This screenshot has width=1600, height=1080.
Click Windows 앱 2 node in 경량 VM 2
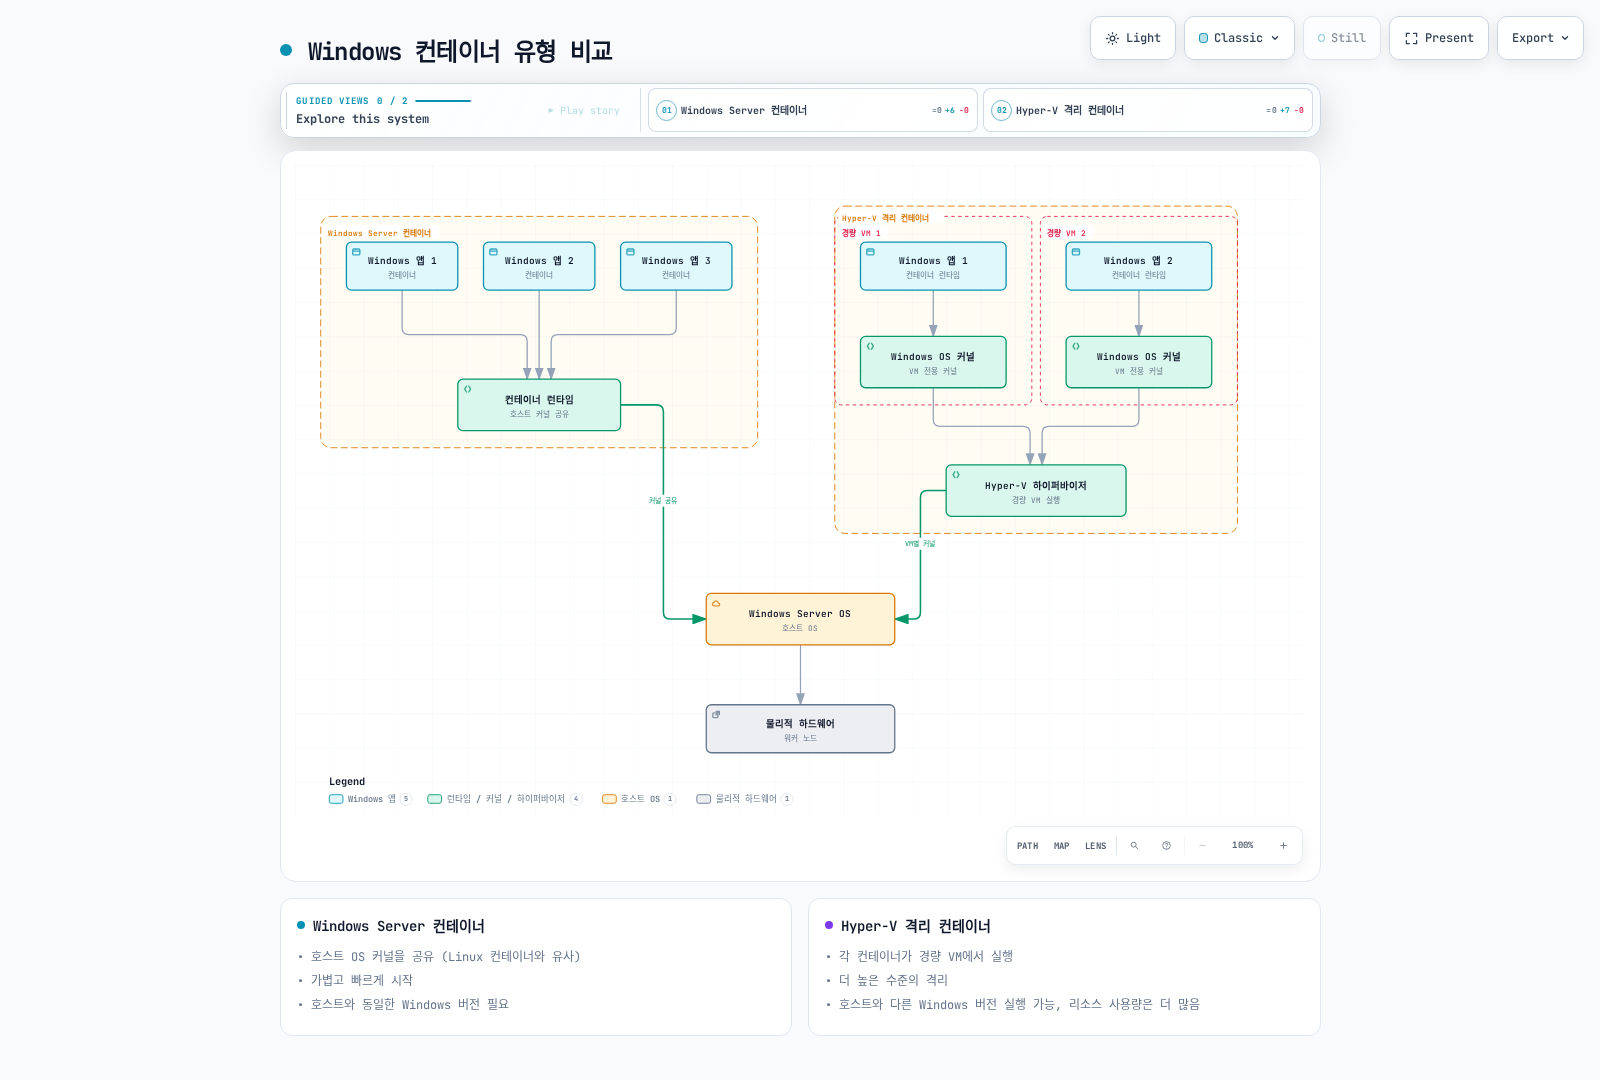[1139, 266]
